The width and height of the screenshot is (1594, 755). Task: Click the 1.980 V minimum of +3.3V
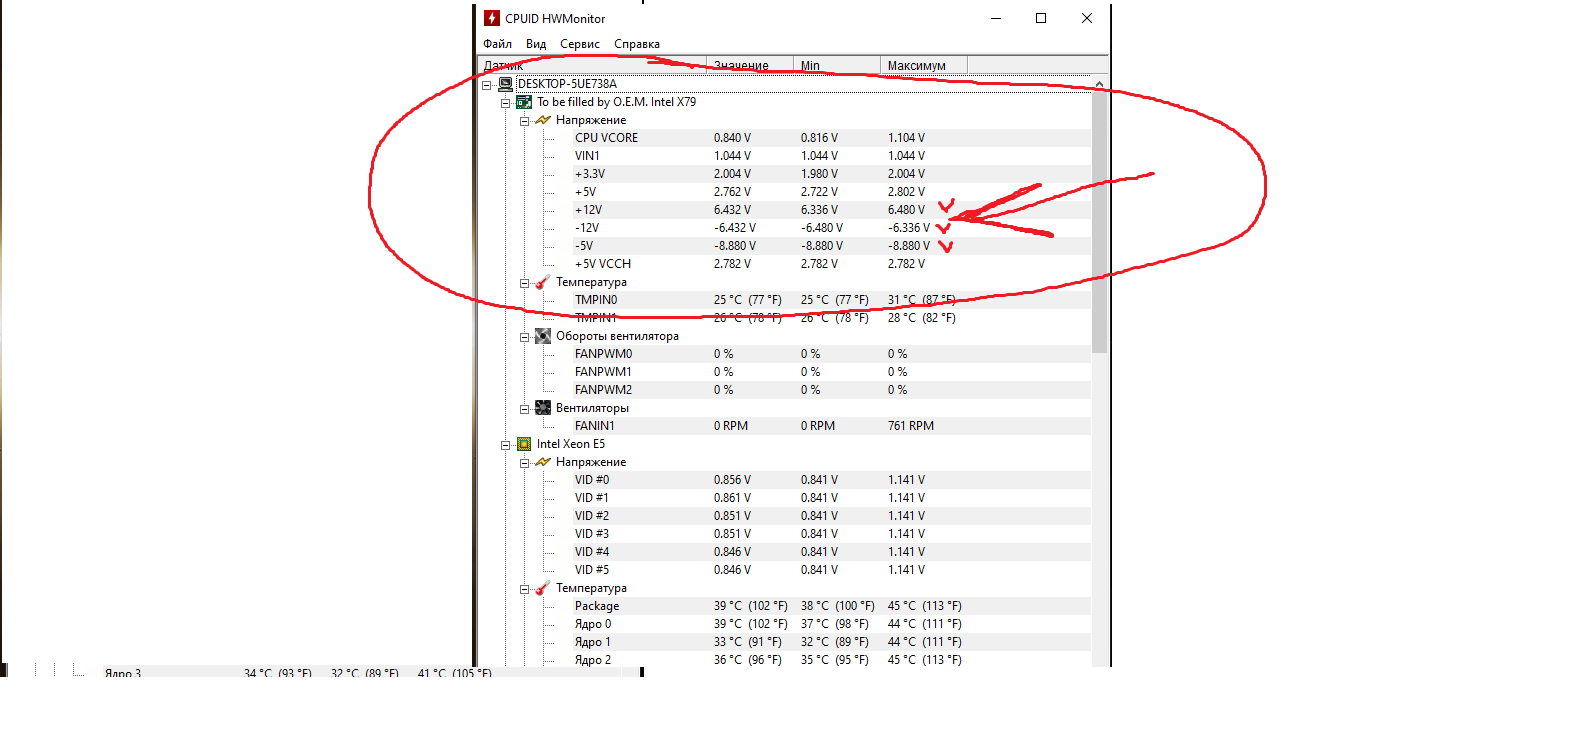pyautogui.click(x=819, y=174)
